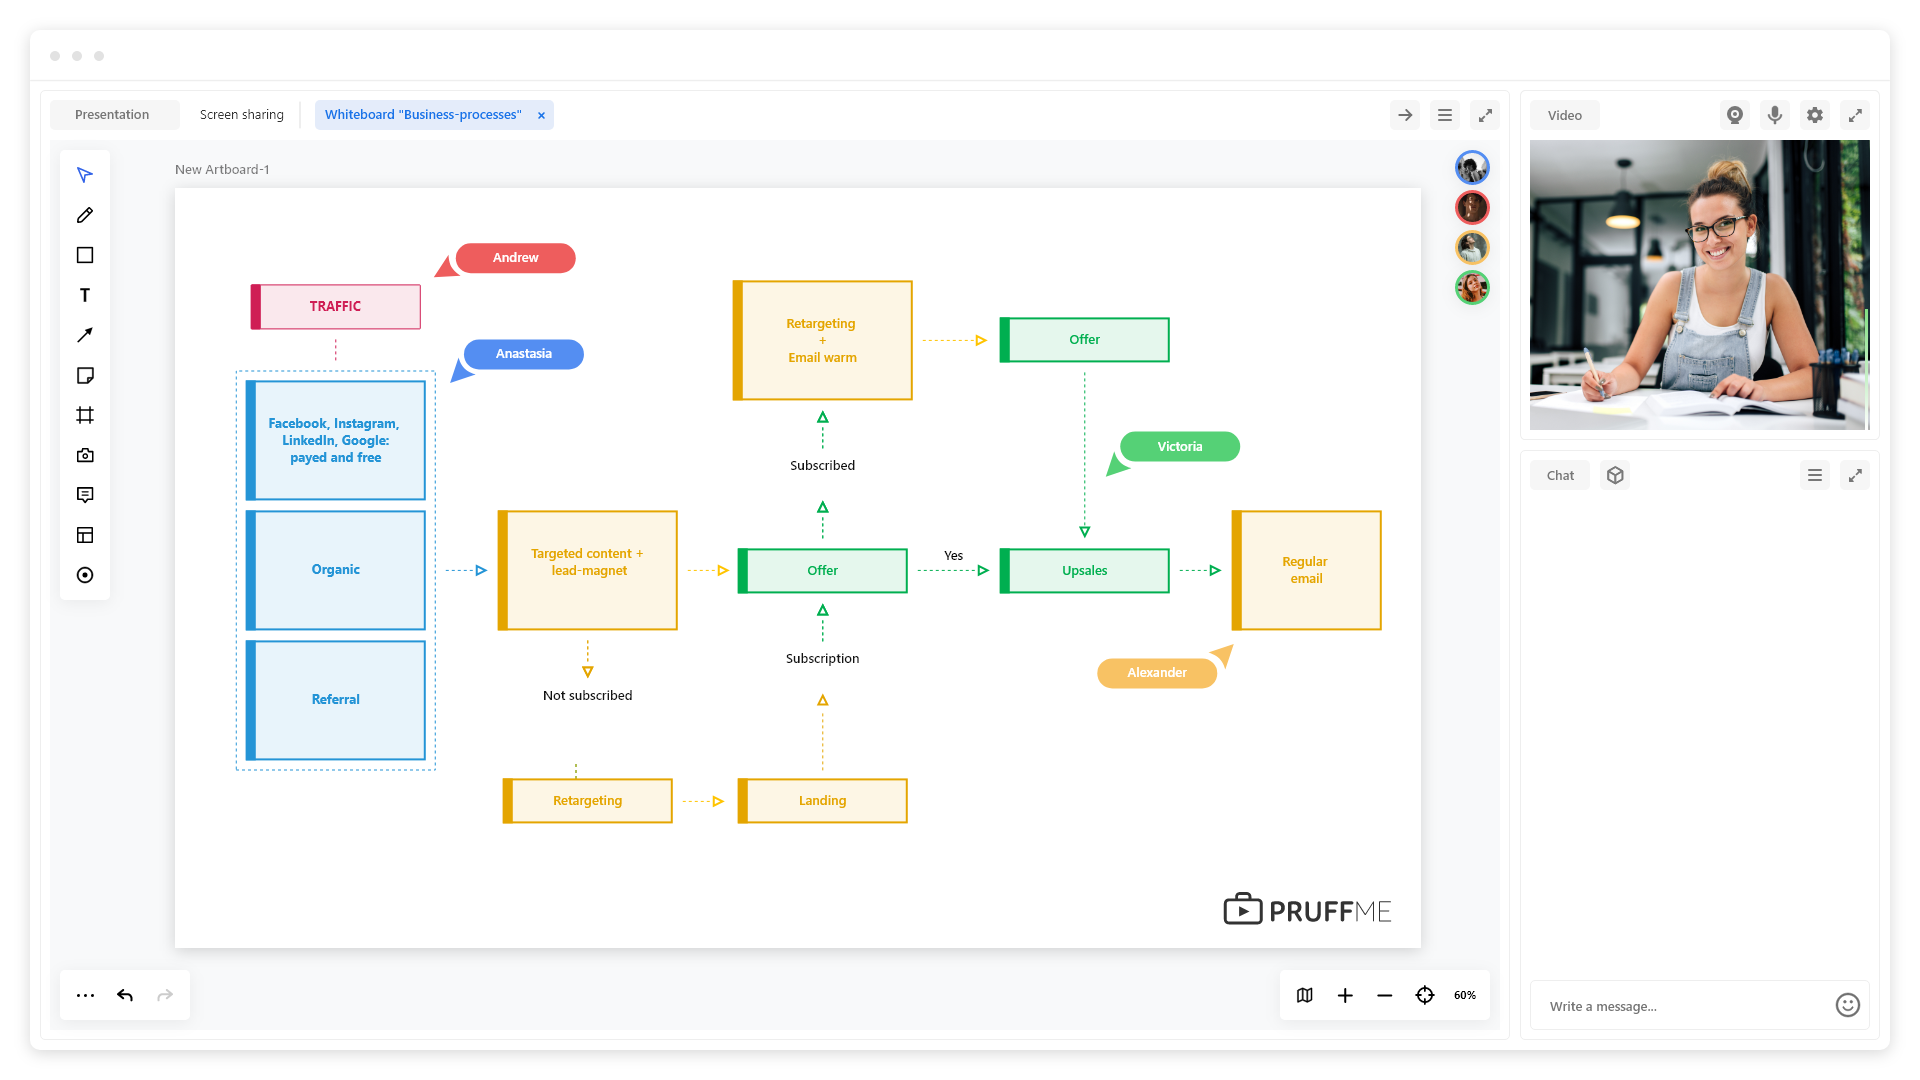
Task: Toggle the webcam in video panel
Action: 1735,115
